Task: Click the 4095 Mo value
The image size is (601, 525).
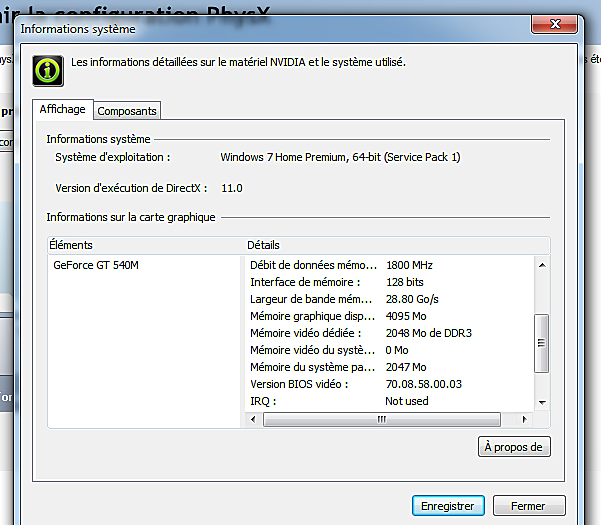Action: pyautogui.click(x=406, y=316)
